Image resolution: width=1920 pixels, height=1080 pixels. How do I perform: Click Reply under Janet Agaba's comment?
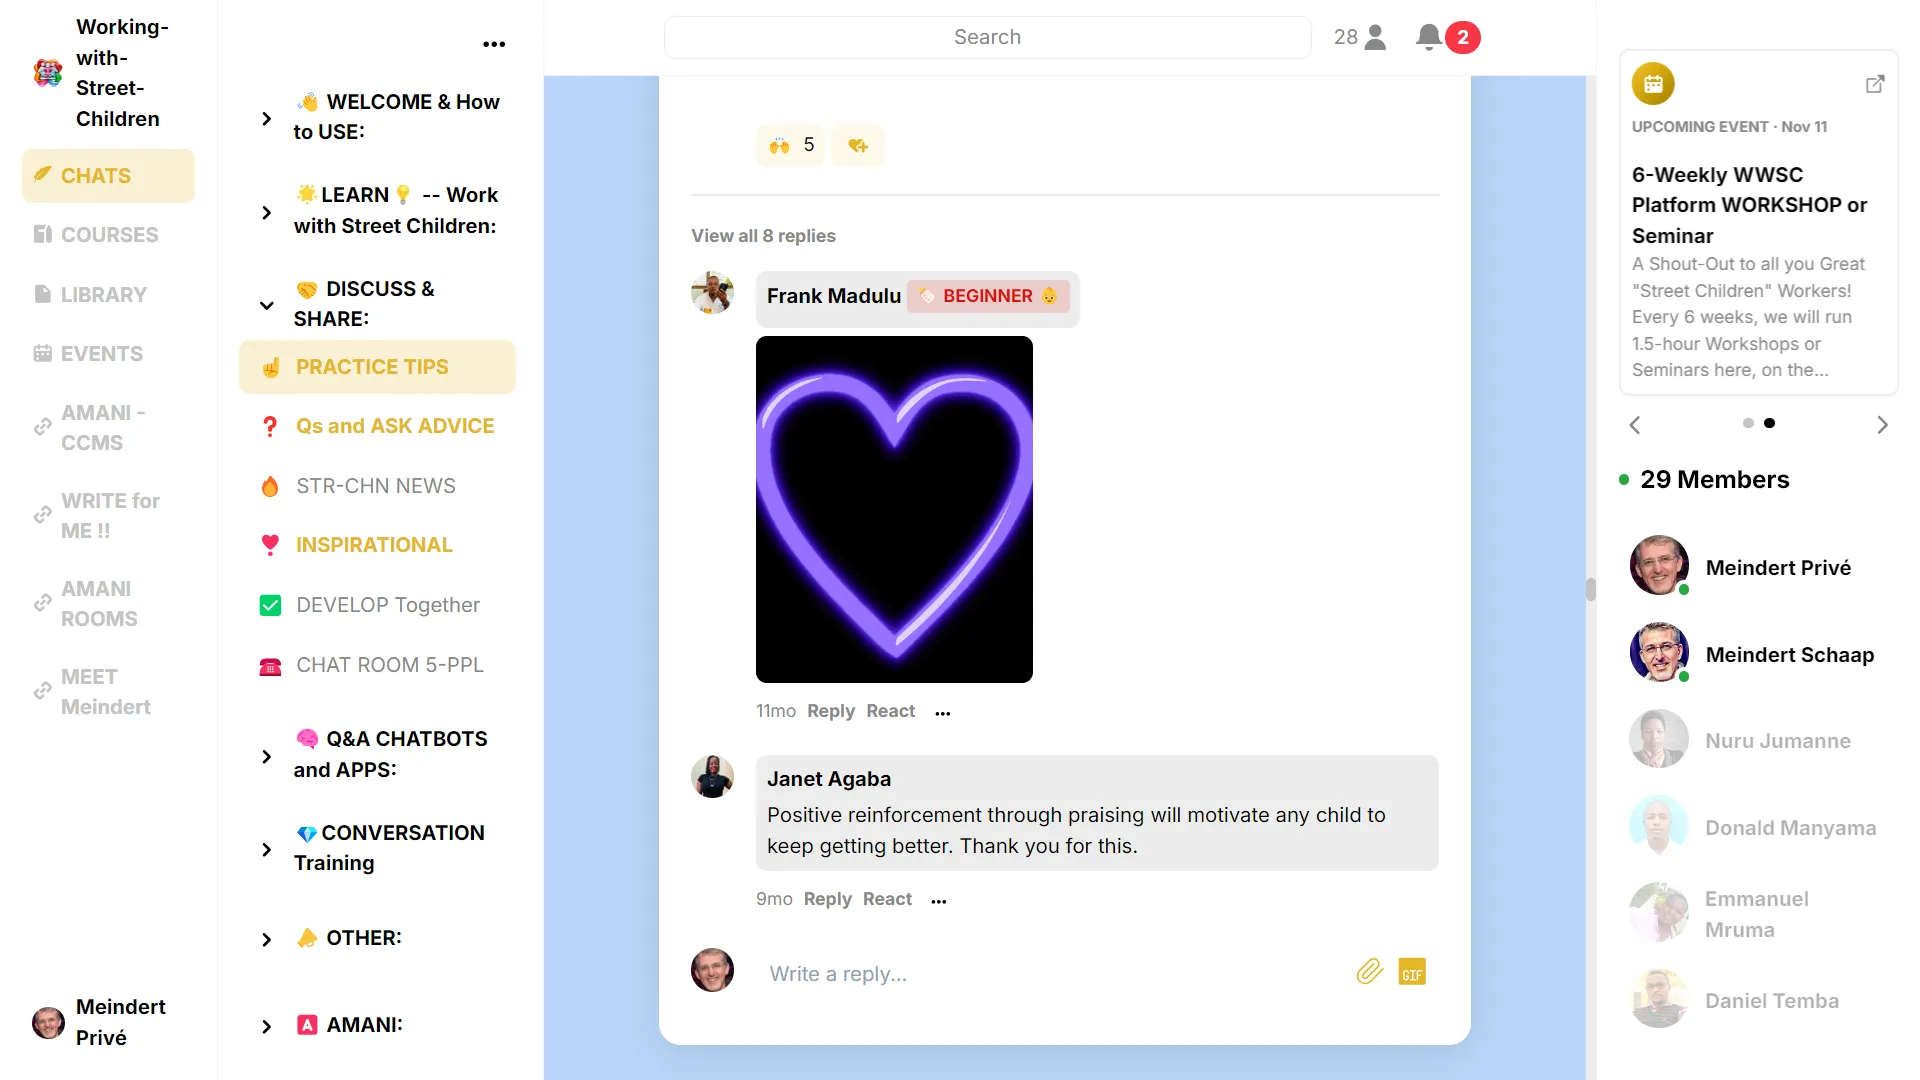pyautogui.click(x=827, y=899)
